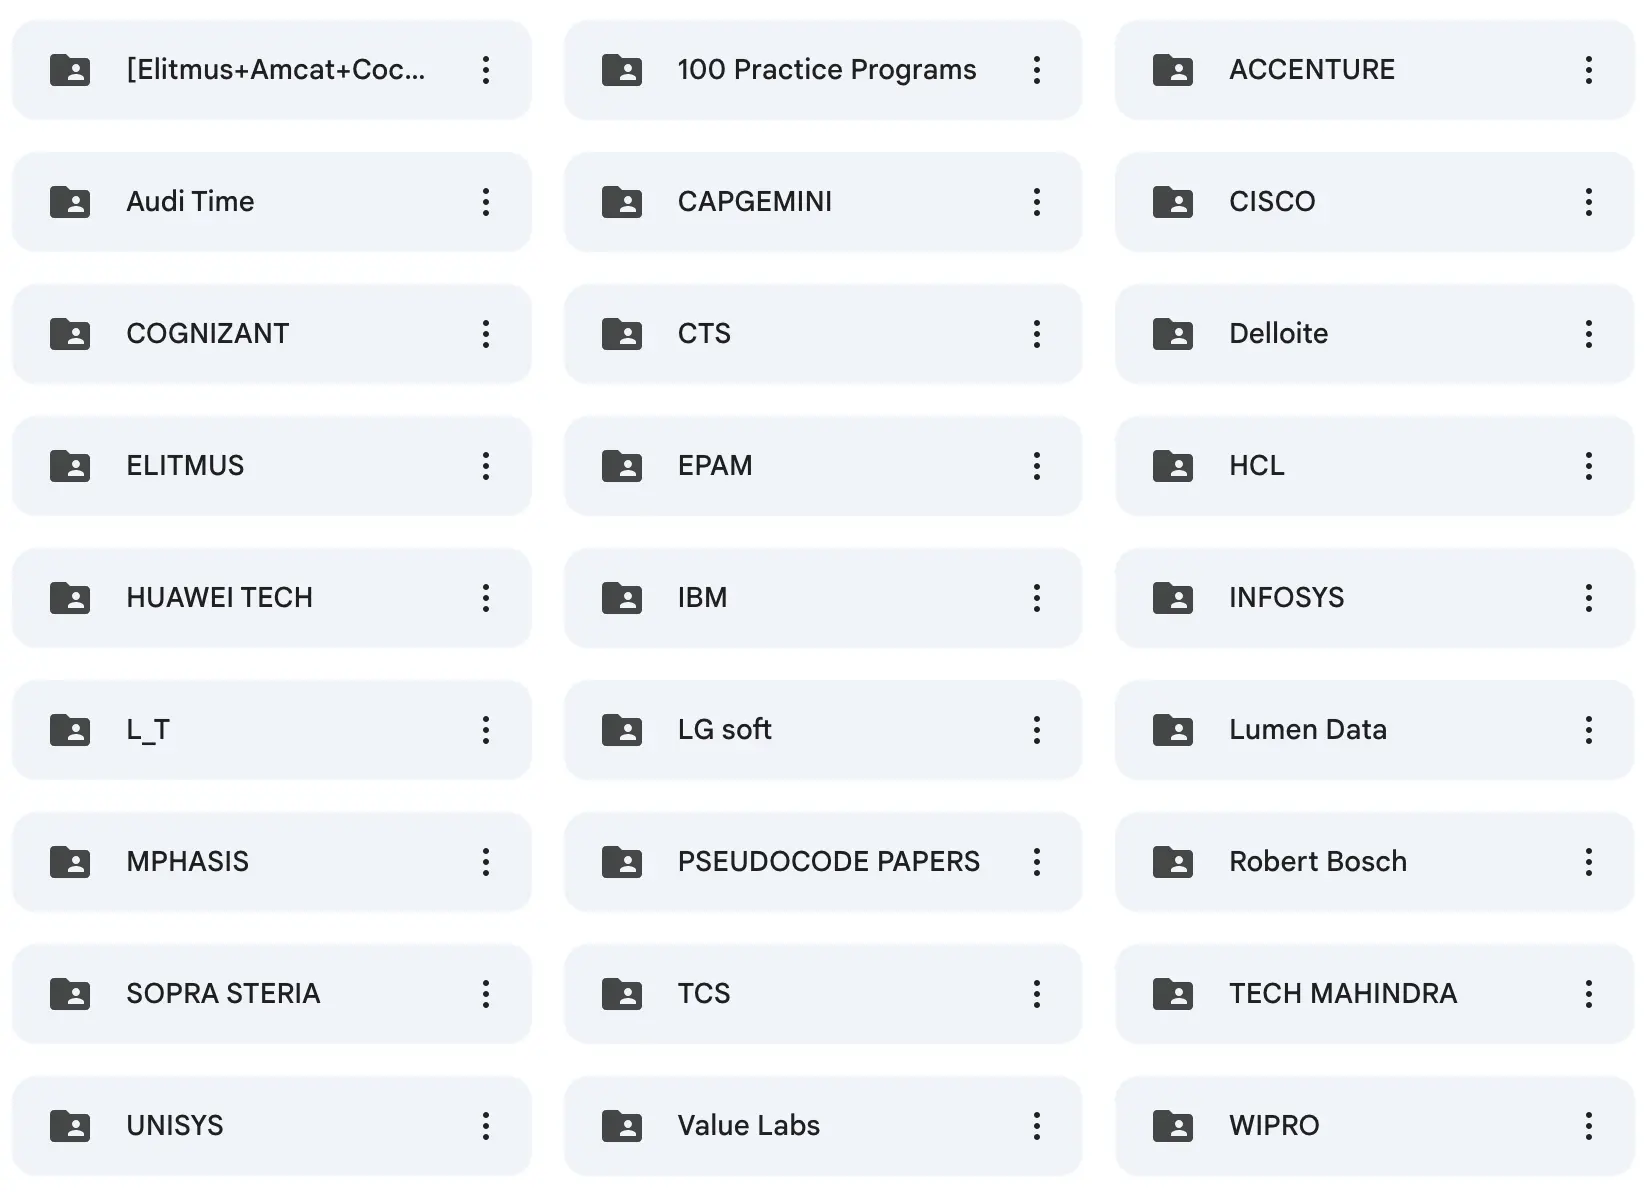This screenshot has height=1192, width=1644.
Task: Open more options for ACCENTURE folder
Action: point(1588,70)
